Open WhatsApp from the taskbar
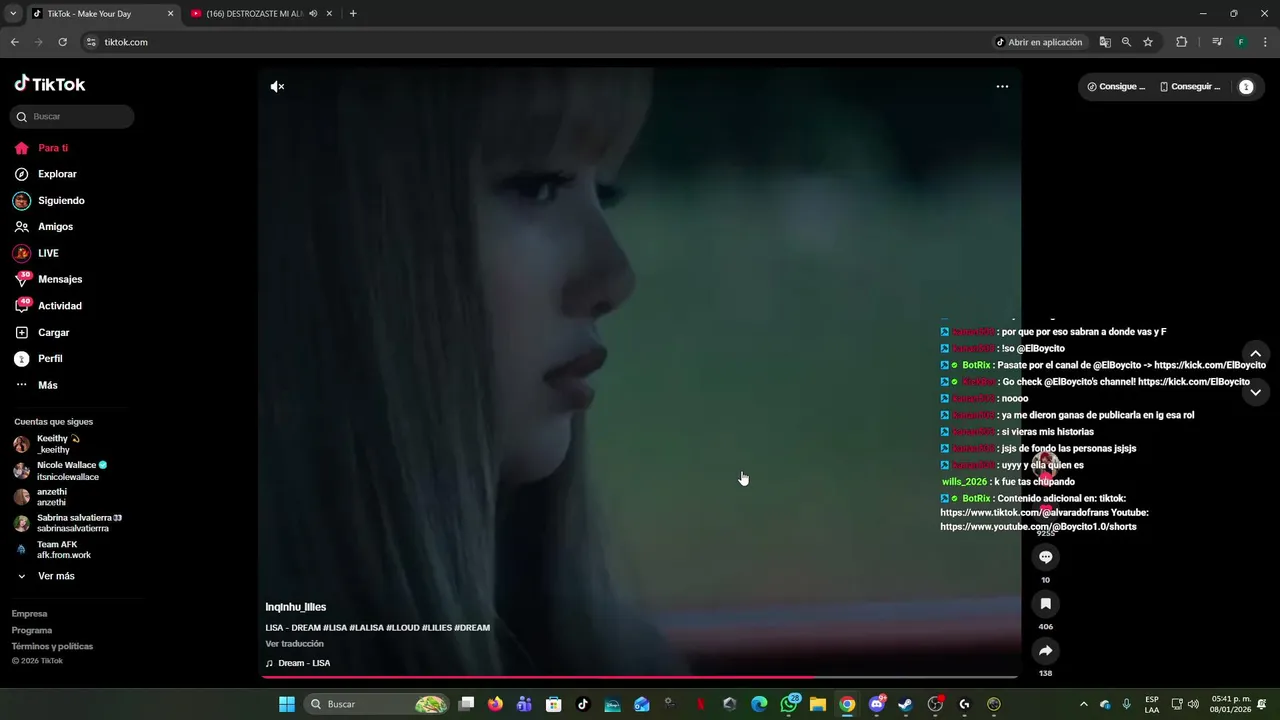The height and width of the screenshot is (720, 1280). [789, 704]
